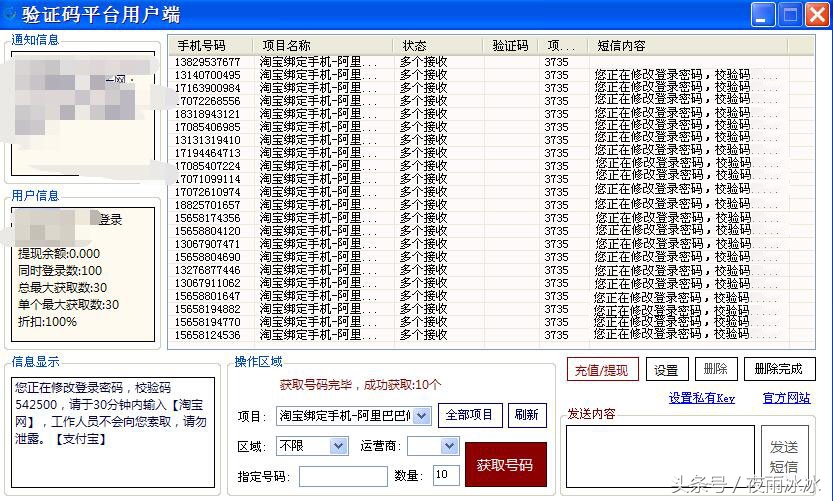Open the 官方网站 link

tap(786, 398)
